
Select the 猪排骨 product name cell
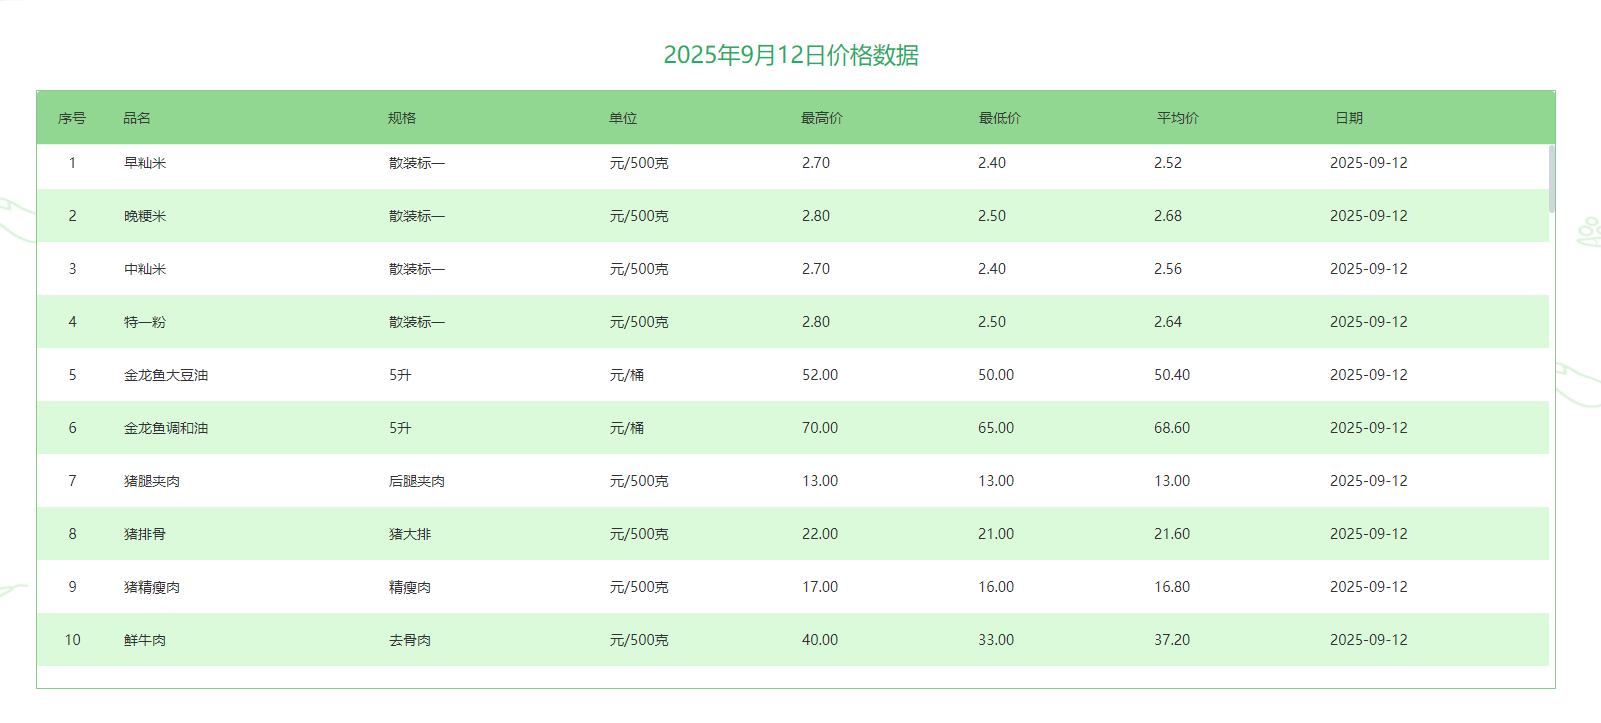pyautogui.click(x=145, y=534)
